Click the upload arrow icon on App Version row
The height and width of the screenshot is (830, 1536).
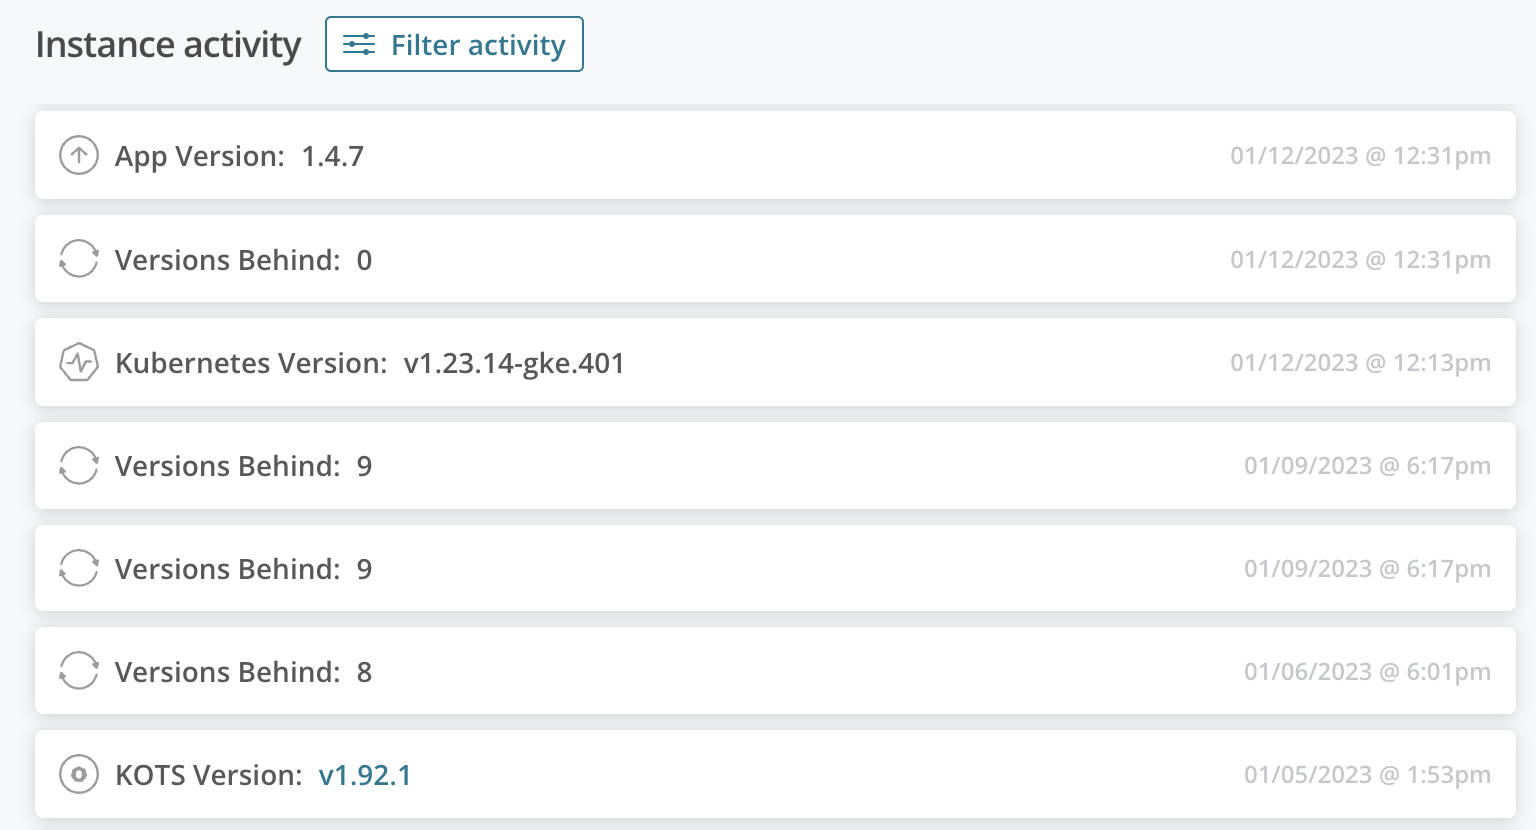pyautogui.click(x=79, y=155)
